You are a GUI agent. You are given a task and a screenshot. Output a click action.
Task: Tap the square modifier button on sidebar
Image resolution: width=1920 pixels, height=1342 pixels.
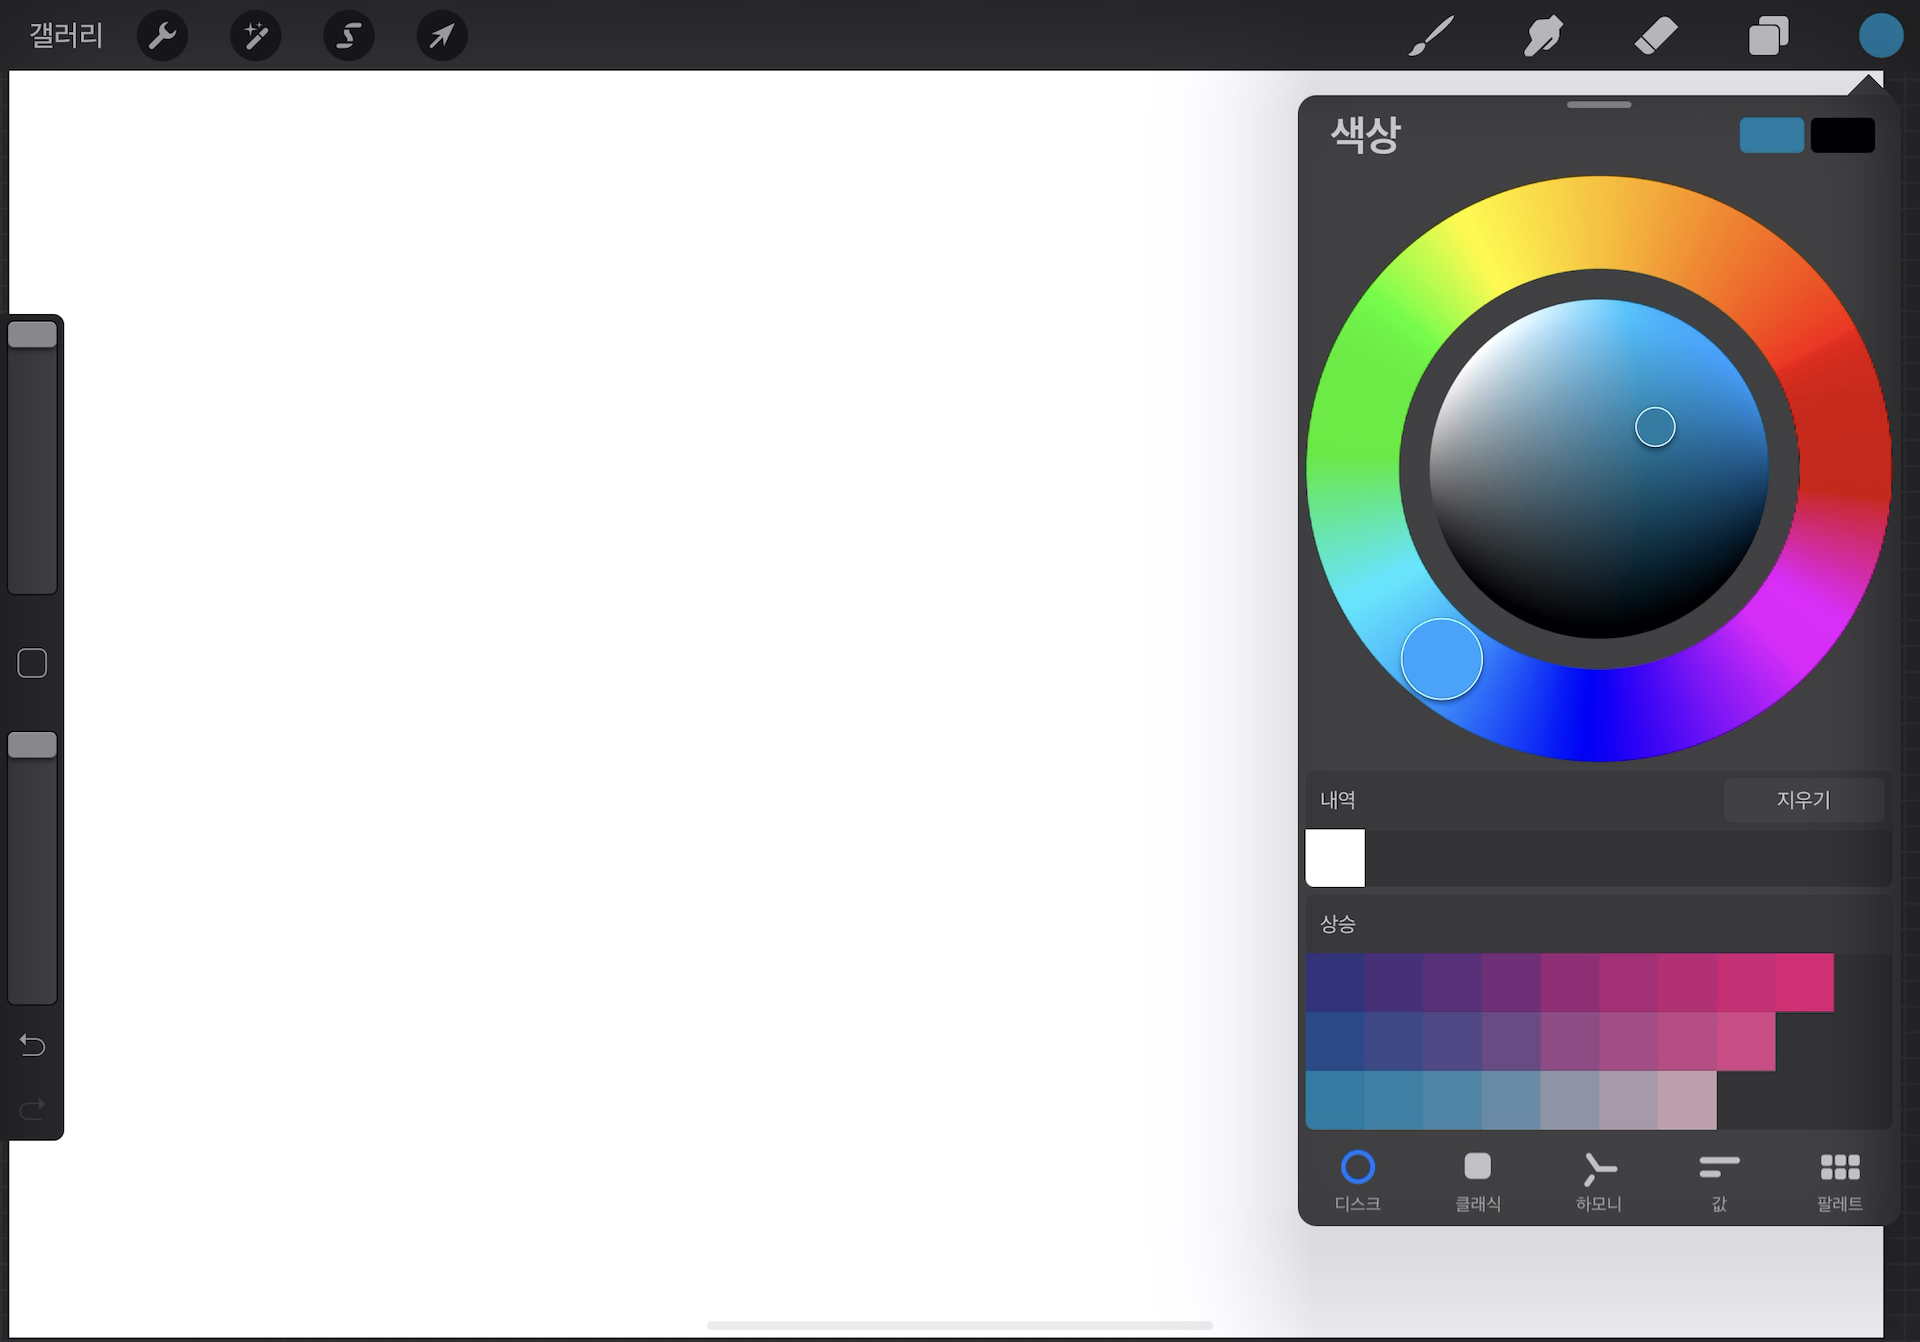[x=32, y=663]
